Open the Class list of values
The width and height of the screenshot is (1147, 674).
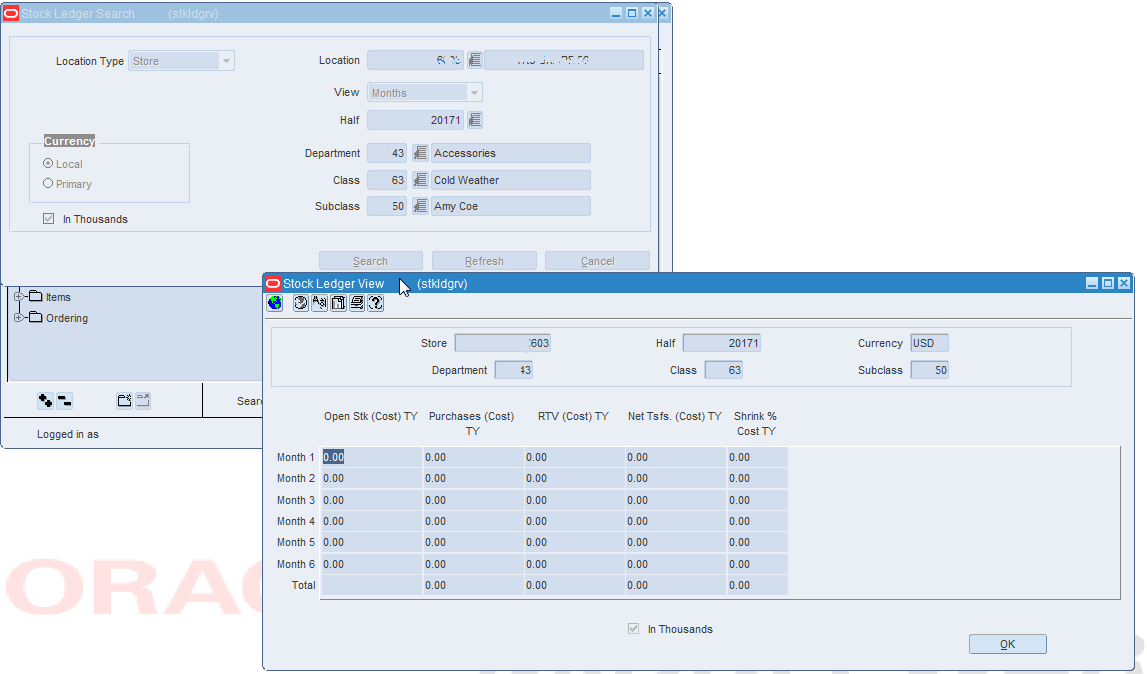tap(420, 180)
